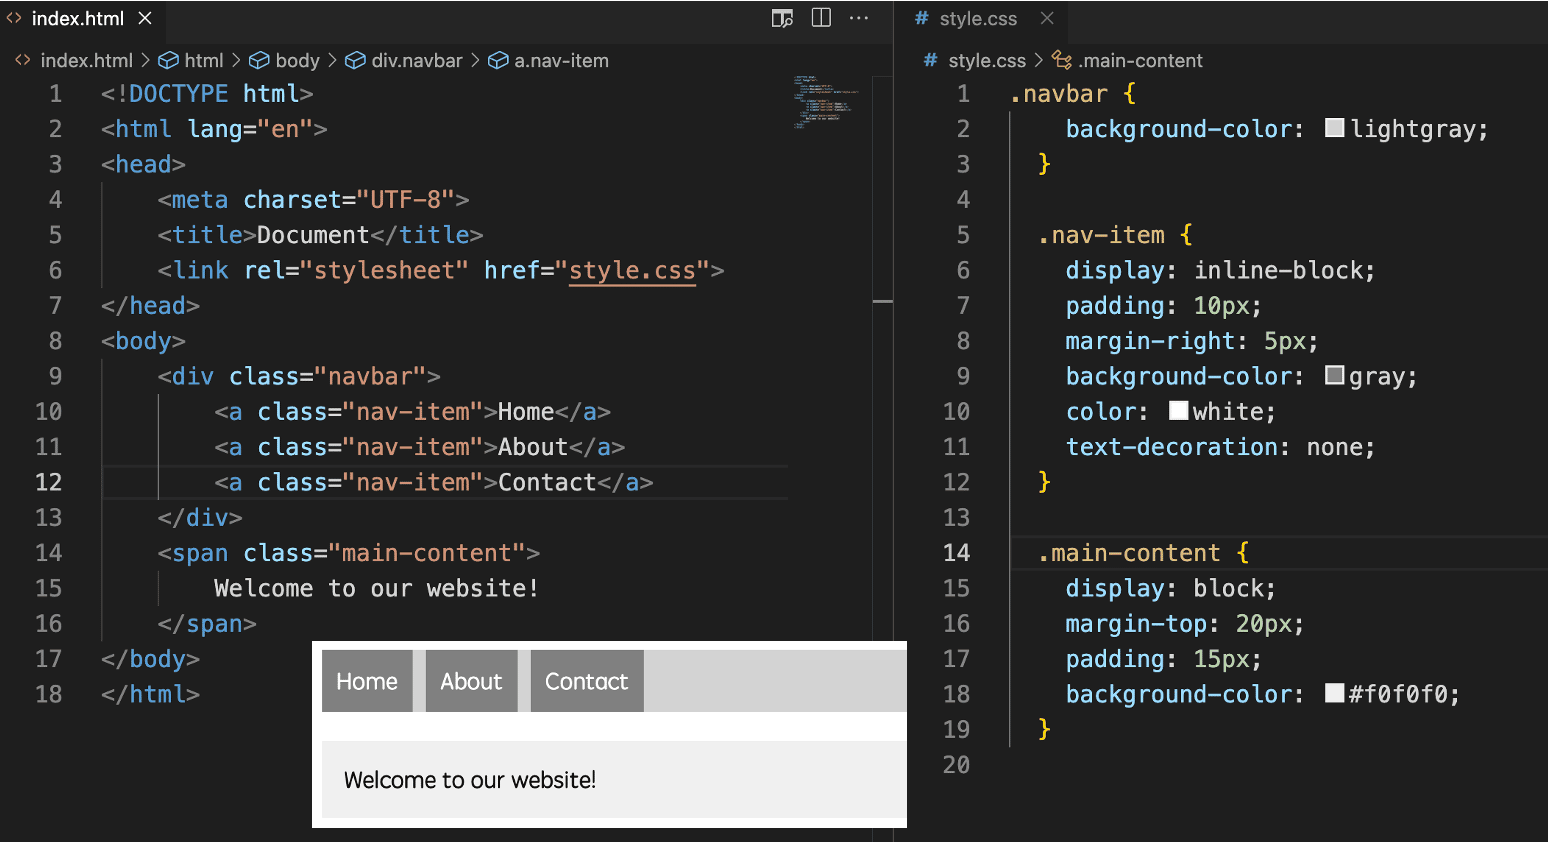Viewport: 1548px width, 842px height.
Task: Open the preview search icon above the editor
Action: pos(781,18)
